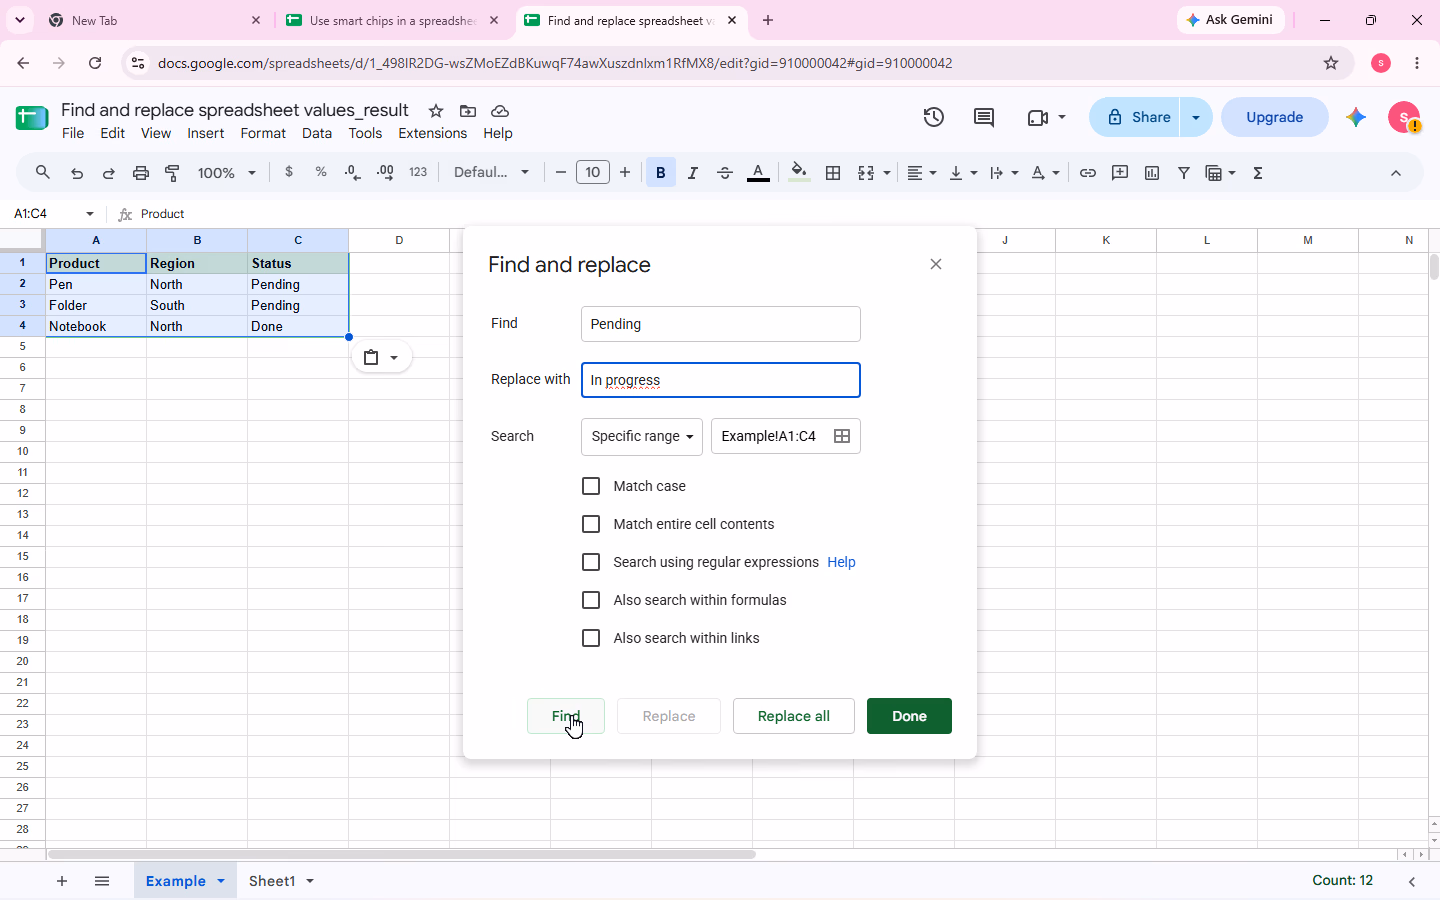Enable Also search within formulas

(x=591, y=600)
